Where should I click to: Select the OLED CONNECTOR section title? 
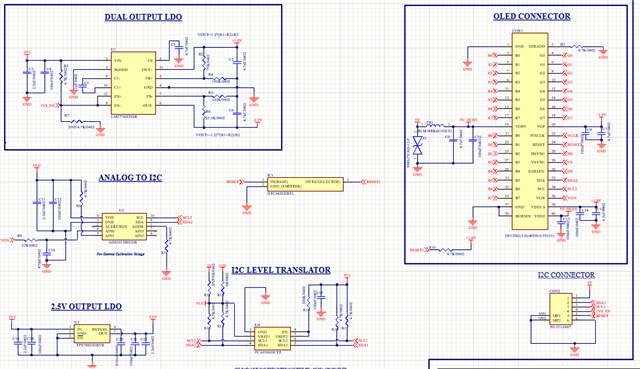click(532, 16)
